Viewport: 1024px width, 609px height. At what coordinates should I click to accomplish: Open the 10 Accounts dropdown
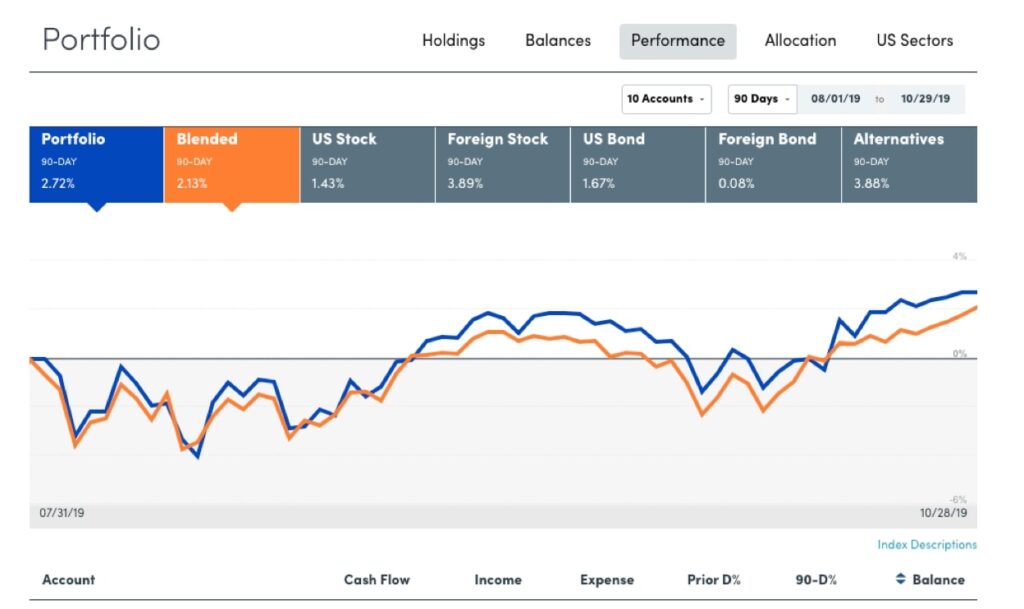(666, 99)
